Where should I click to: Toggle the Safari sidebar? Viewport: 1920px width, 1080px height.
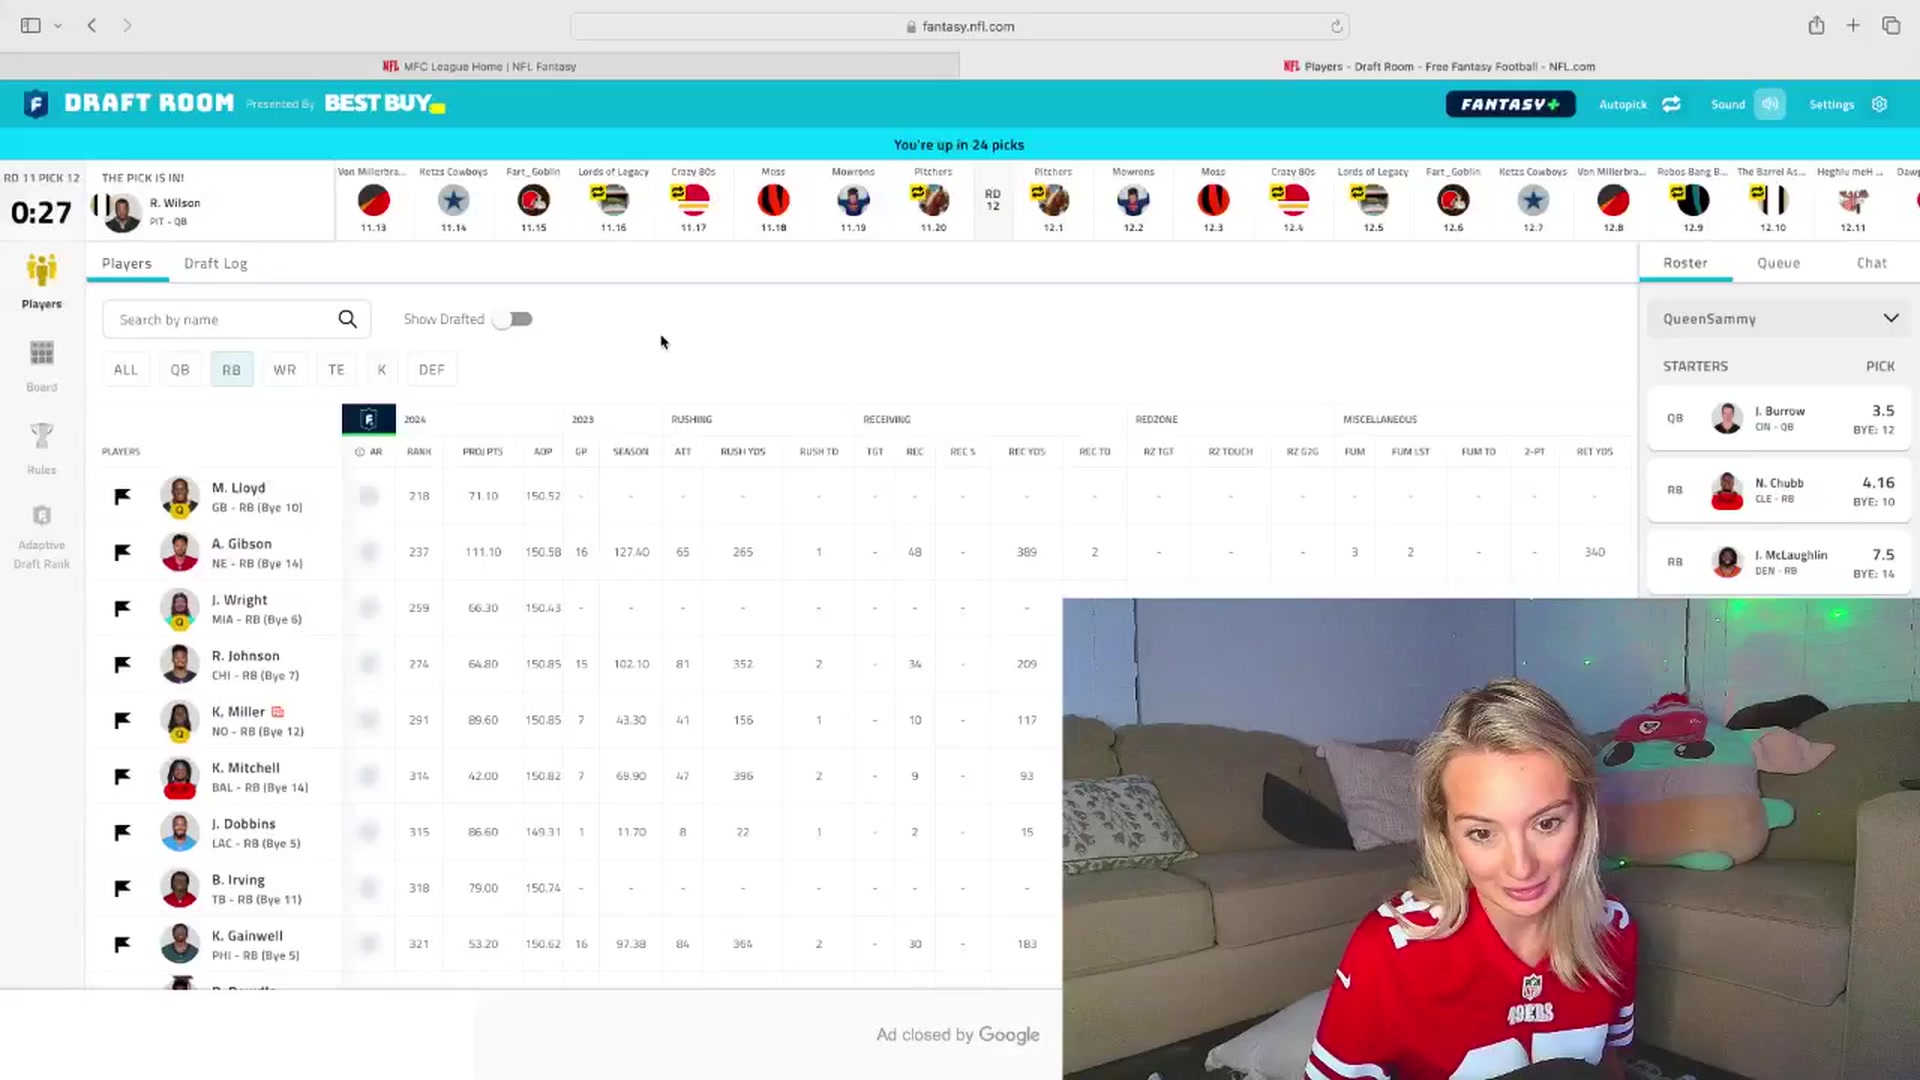coord(31,26)
